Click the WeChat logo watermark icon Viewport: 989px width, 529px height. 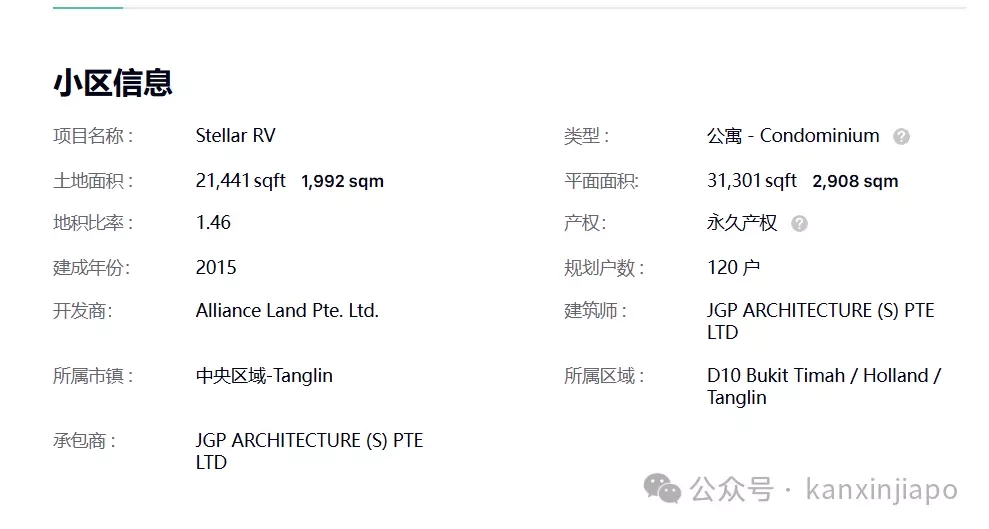662,489
